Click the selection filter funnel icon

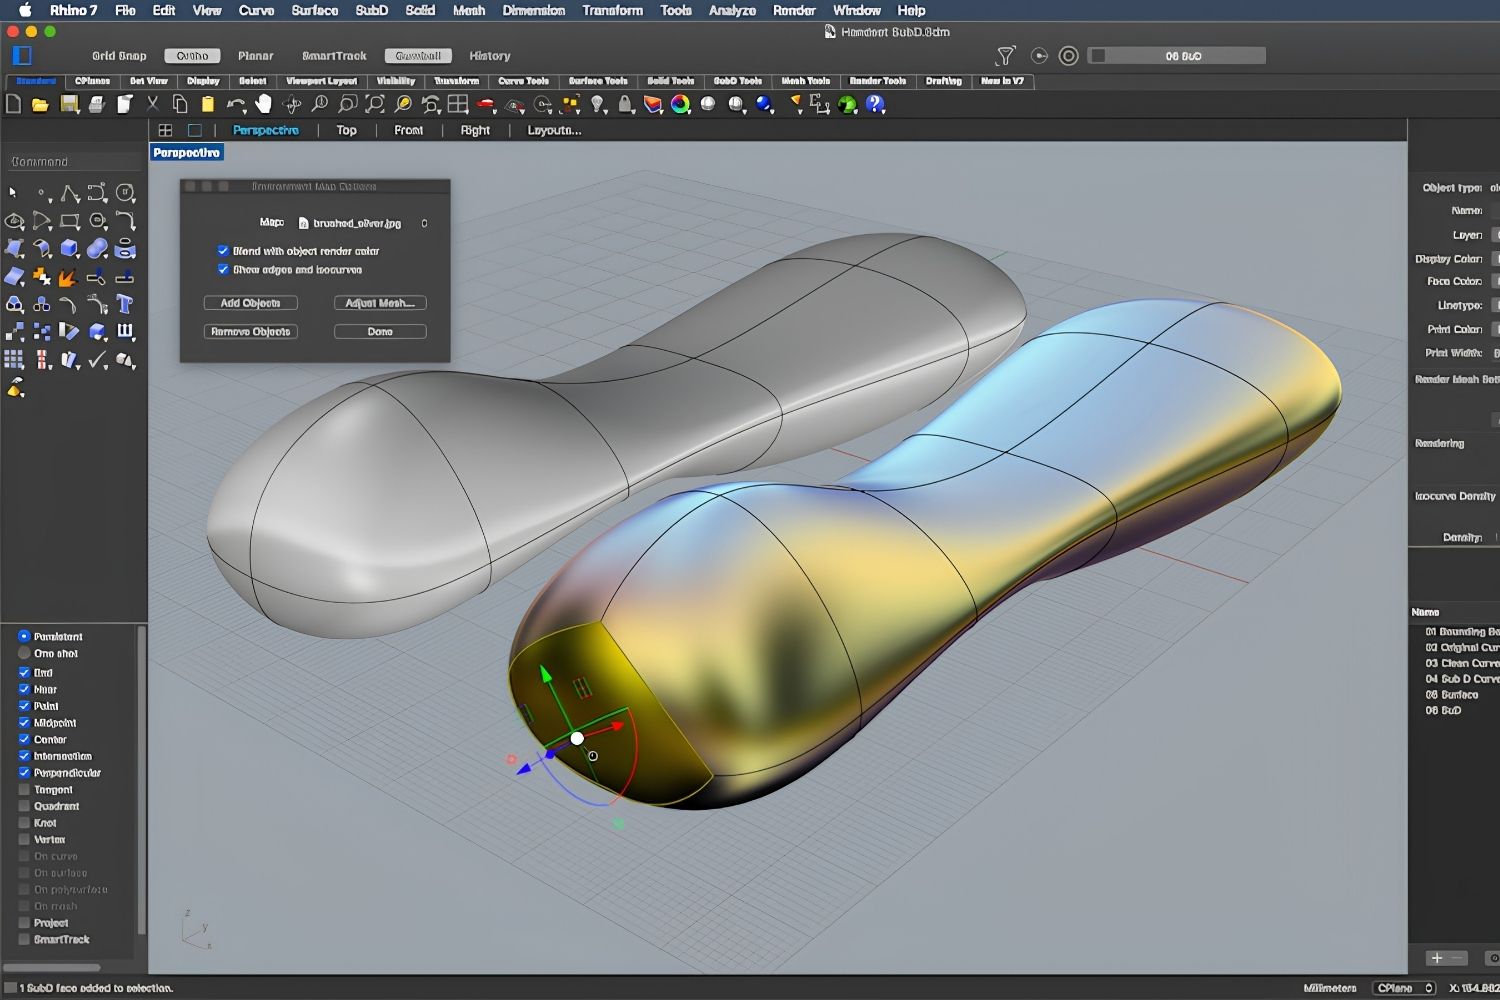(x=1006, y=55)
